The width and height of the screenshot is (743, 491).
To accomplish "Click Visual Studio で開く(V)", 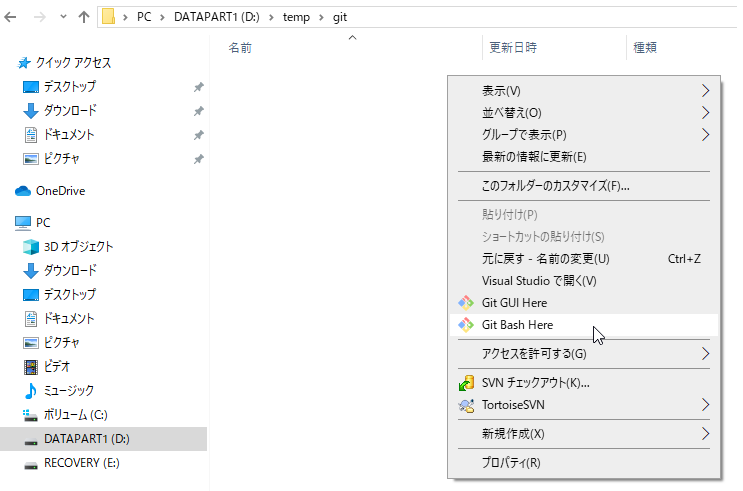I will tap(539, 281).
